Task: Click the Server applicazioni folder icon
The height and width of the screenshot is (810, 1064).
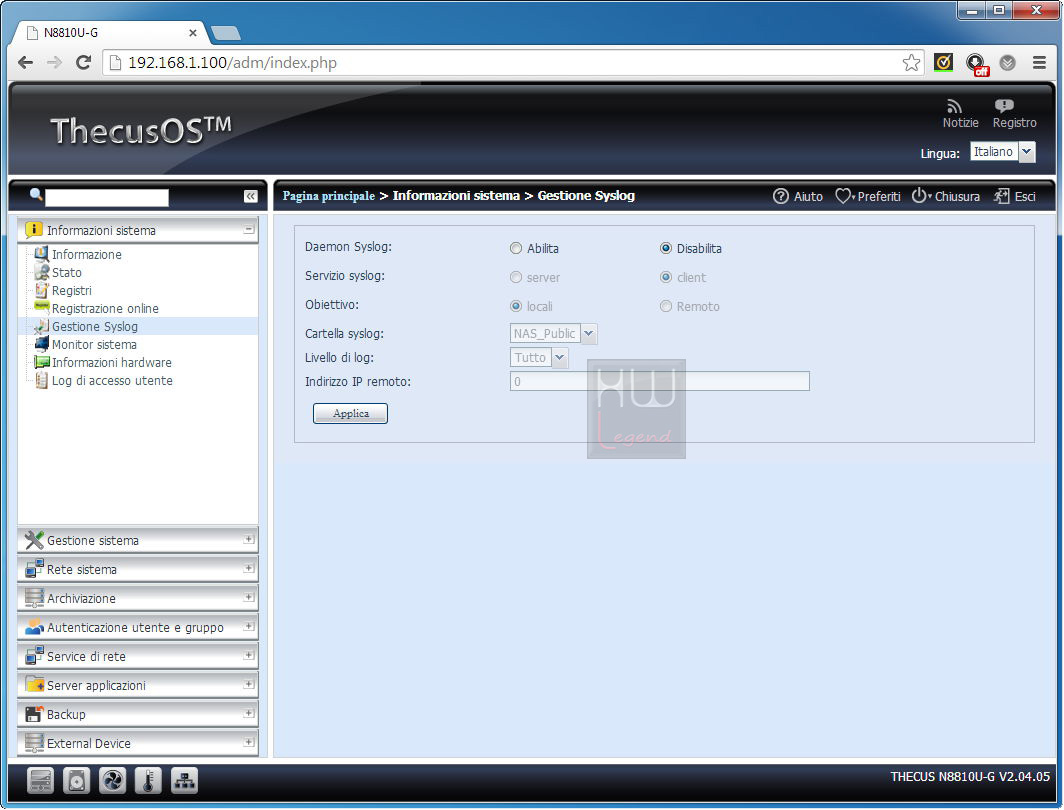Action: tap(34, 684)
